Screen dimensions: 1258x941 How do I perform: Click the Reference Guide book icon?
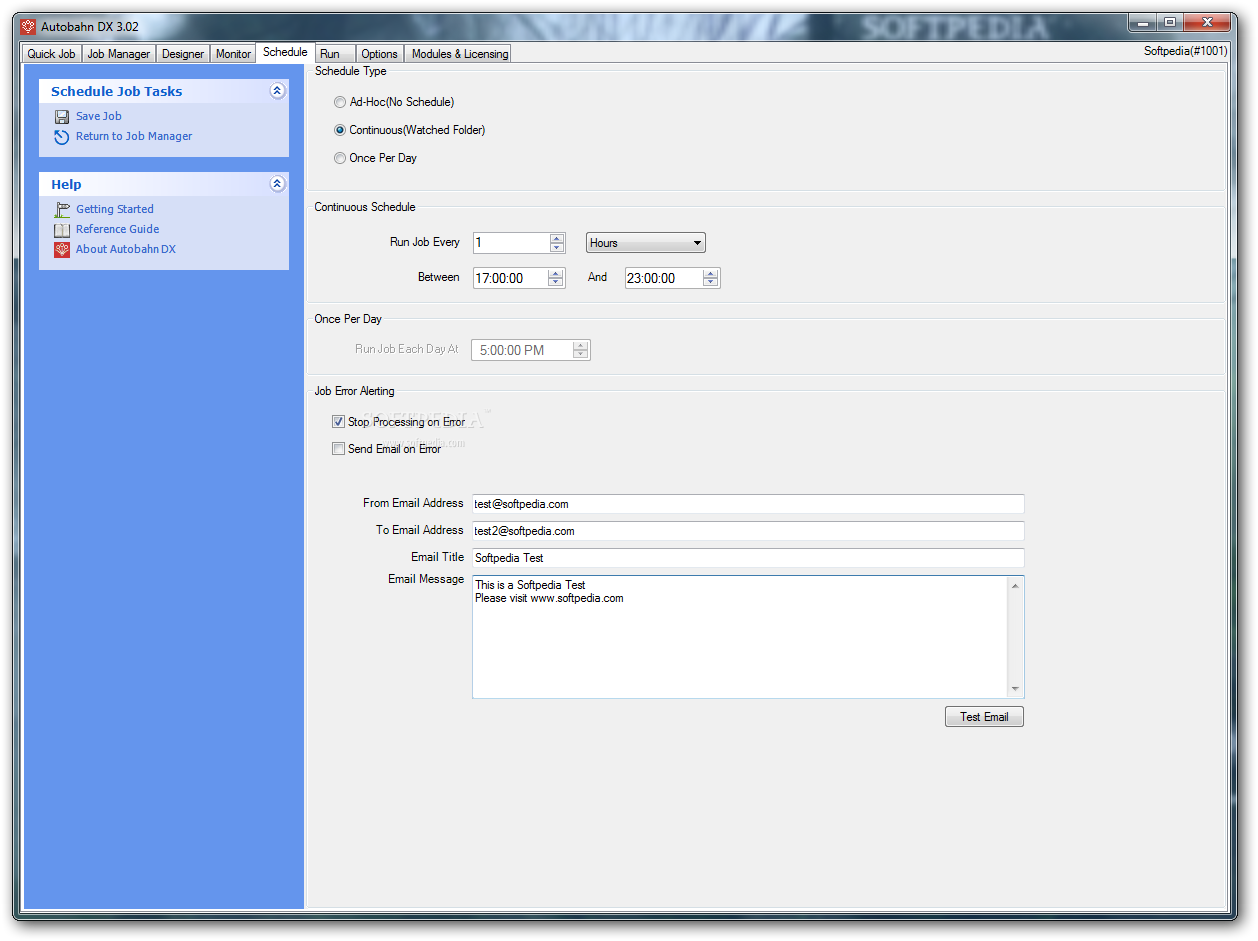click(x=62, y=230)
